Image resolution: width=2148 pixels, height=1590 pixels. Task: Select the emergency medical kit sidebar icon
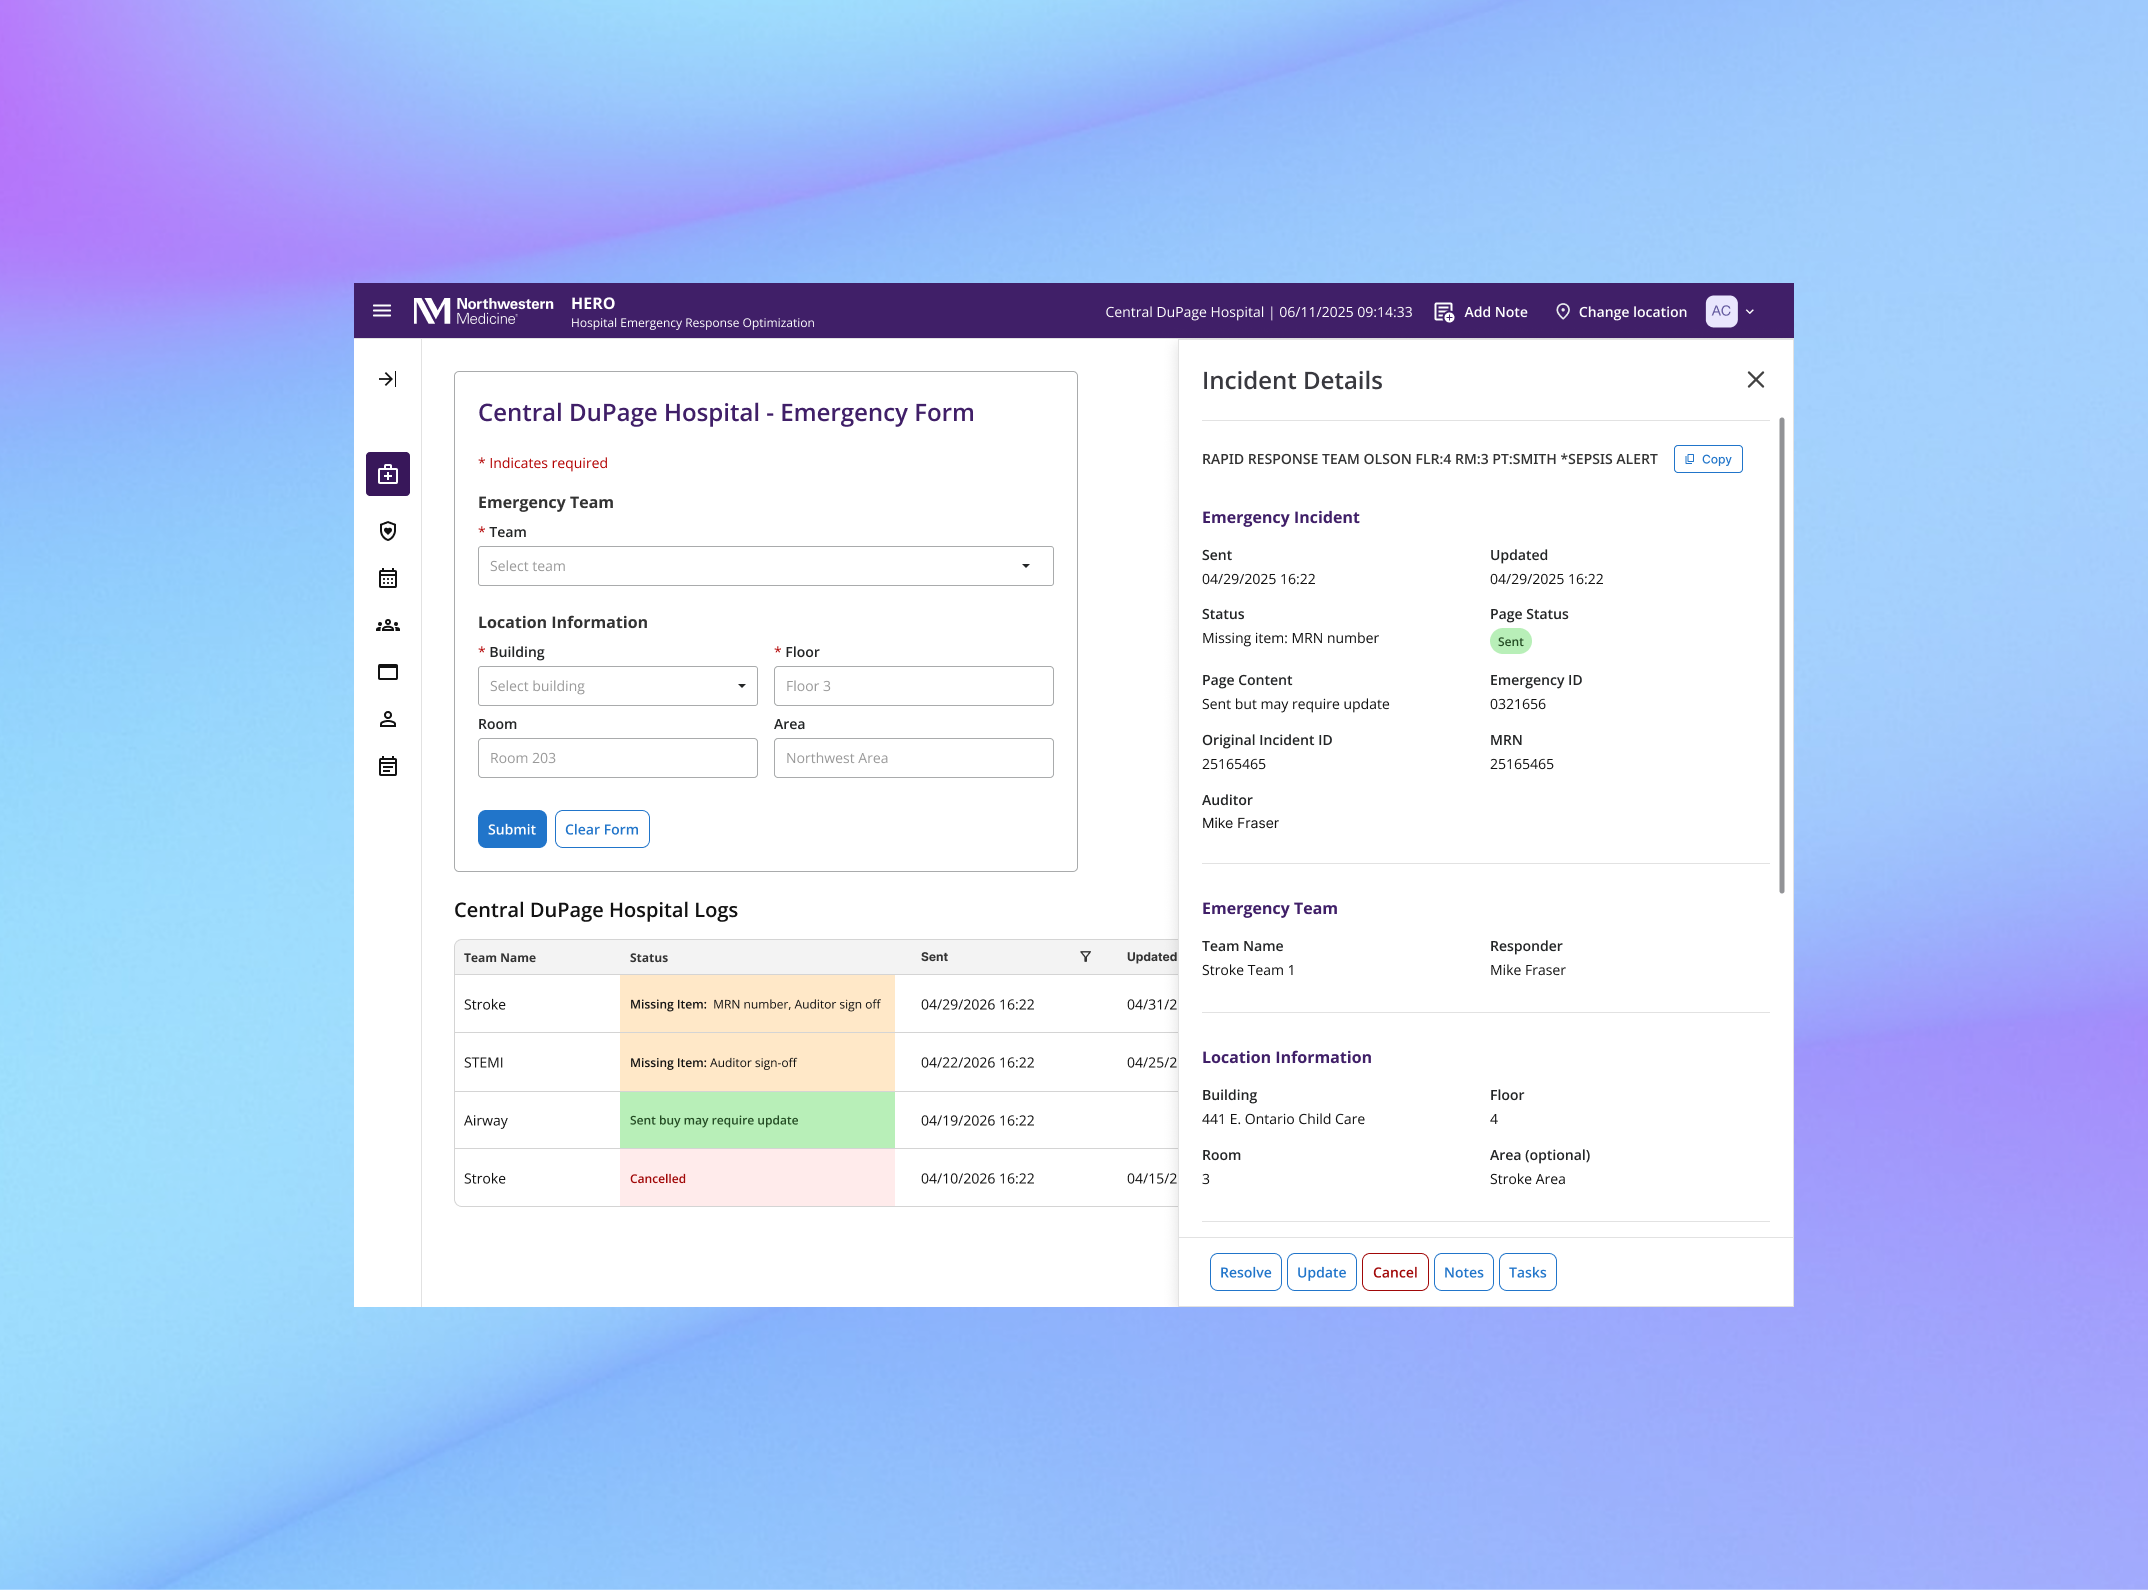388,474
